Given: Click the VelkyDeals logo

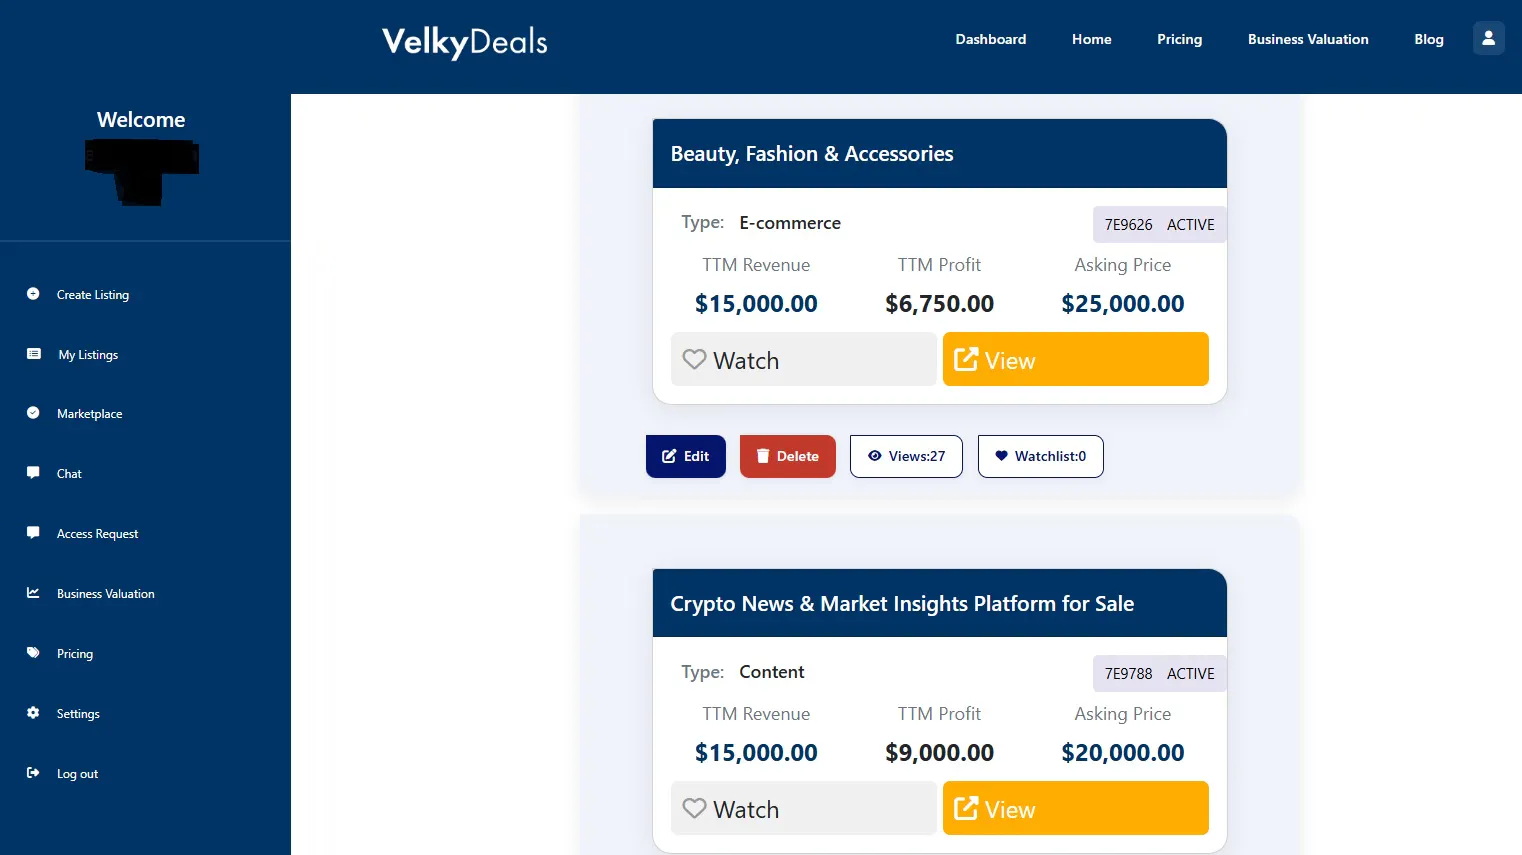Looking at the screenshot, I should click(465, 41).
